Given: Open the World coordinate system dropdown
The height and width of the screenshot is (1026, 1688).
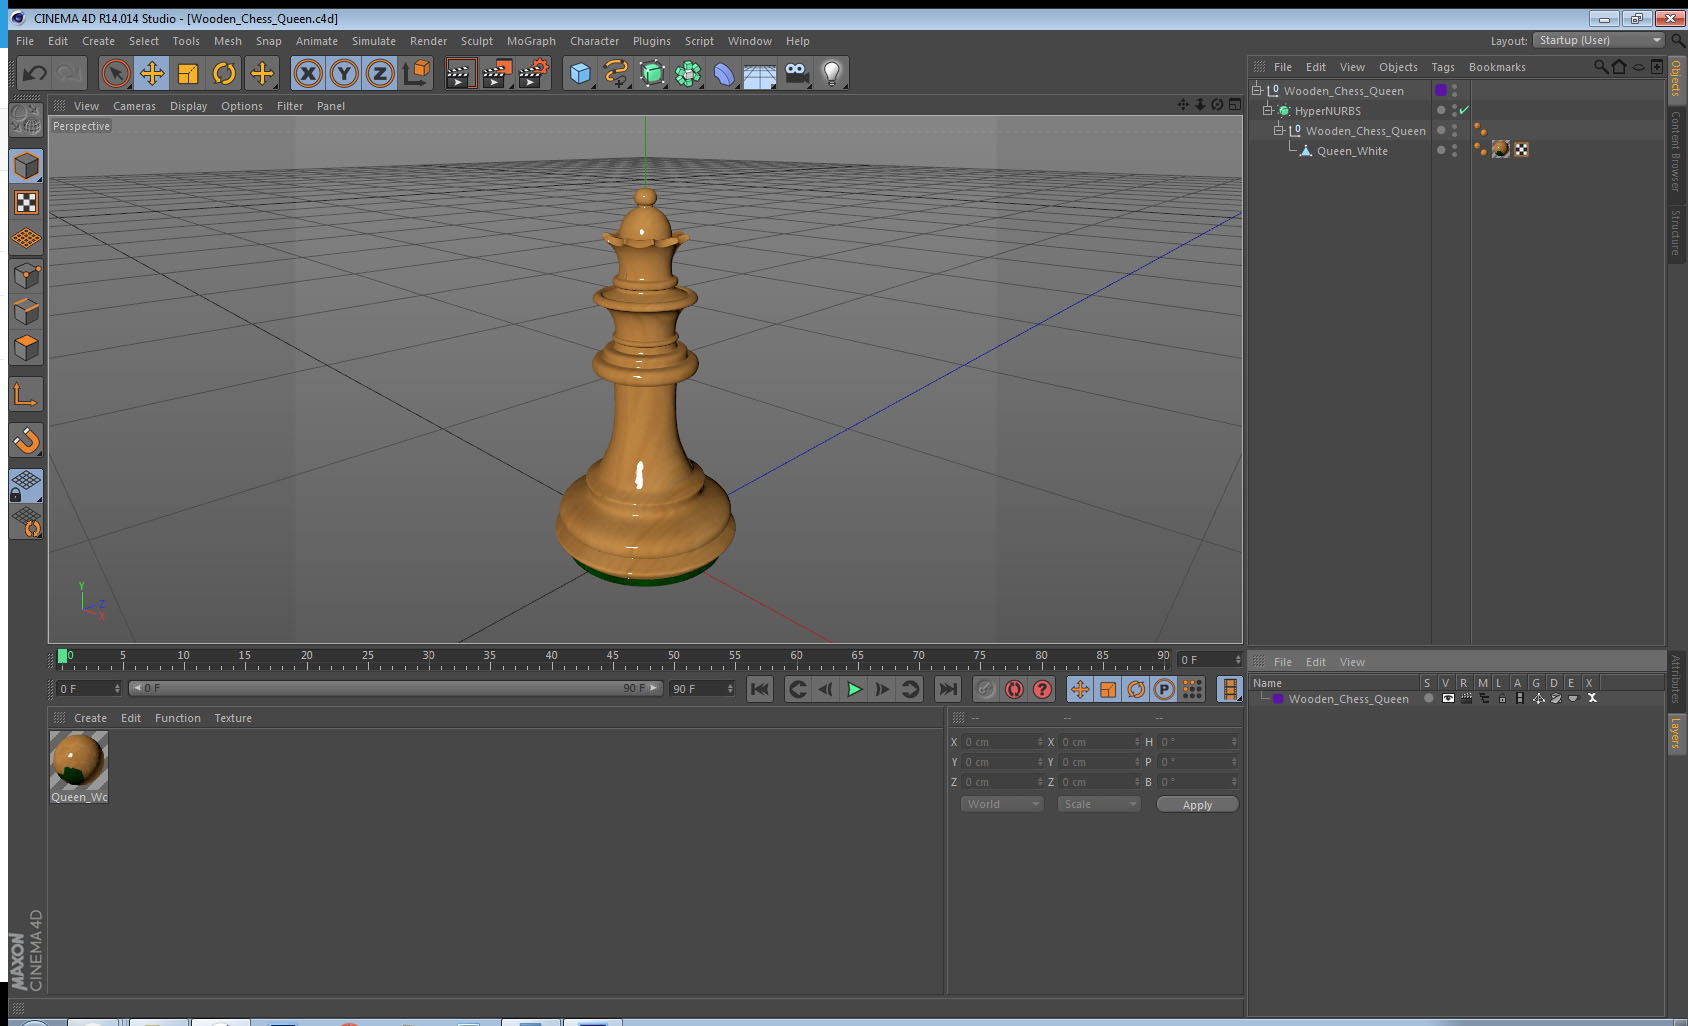Looking at the screenshot, I should [1002, 804].
